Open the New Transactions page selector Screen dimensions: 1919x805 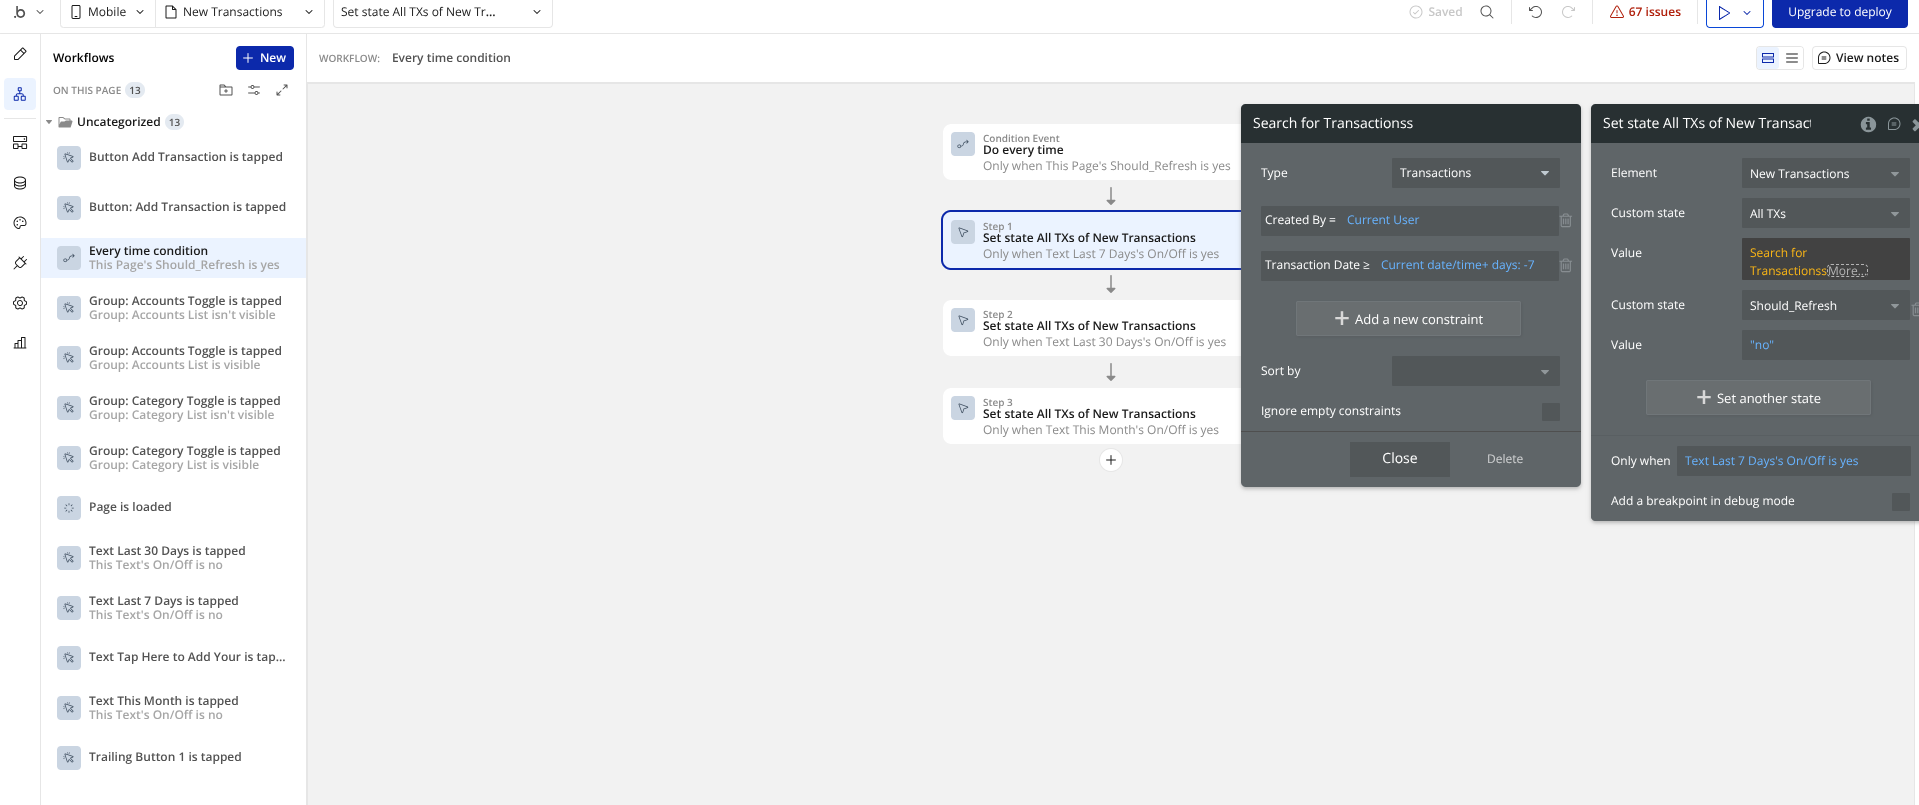tap(239, 12)
